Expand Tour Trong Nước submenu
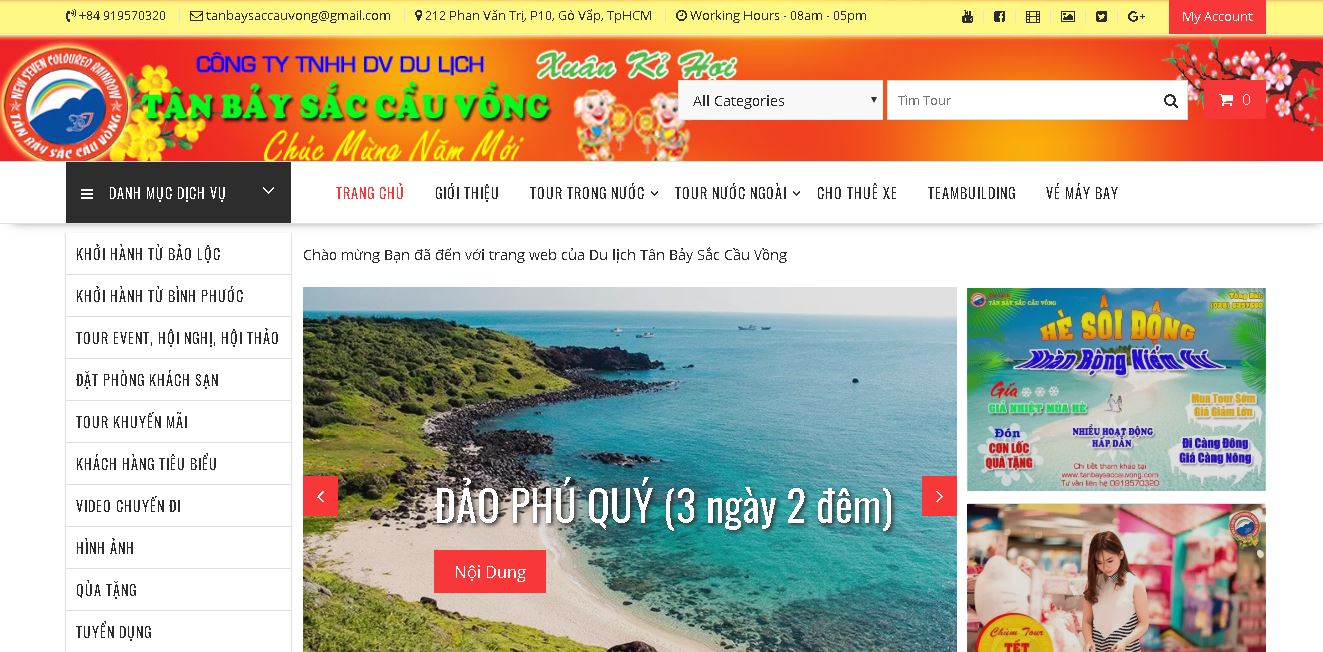 [x=594, y=193]
